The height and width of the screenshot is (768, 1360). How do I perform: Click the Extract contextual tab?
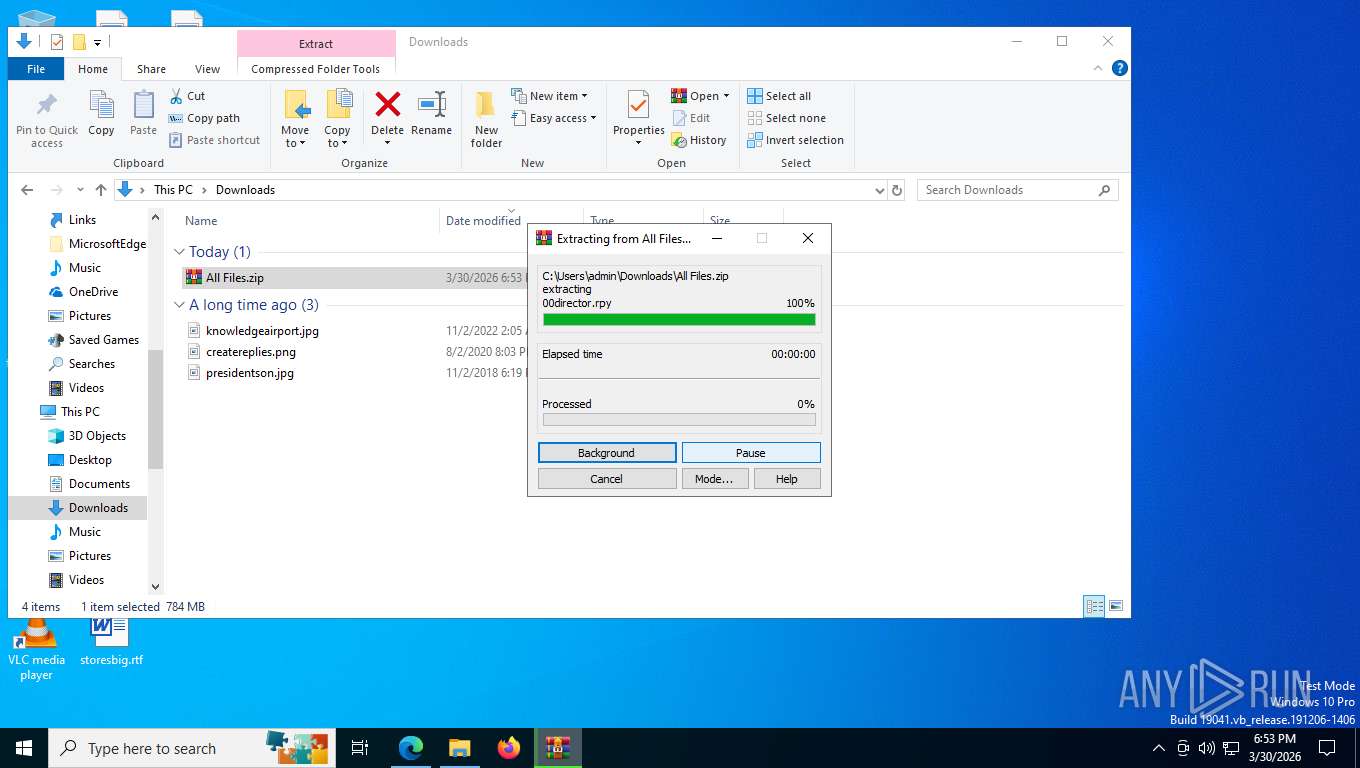pyautogui.click(x=316, y=43)
